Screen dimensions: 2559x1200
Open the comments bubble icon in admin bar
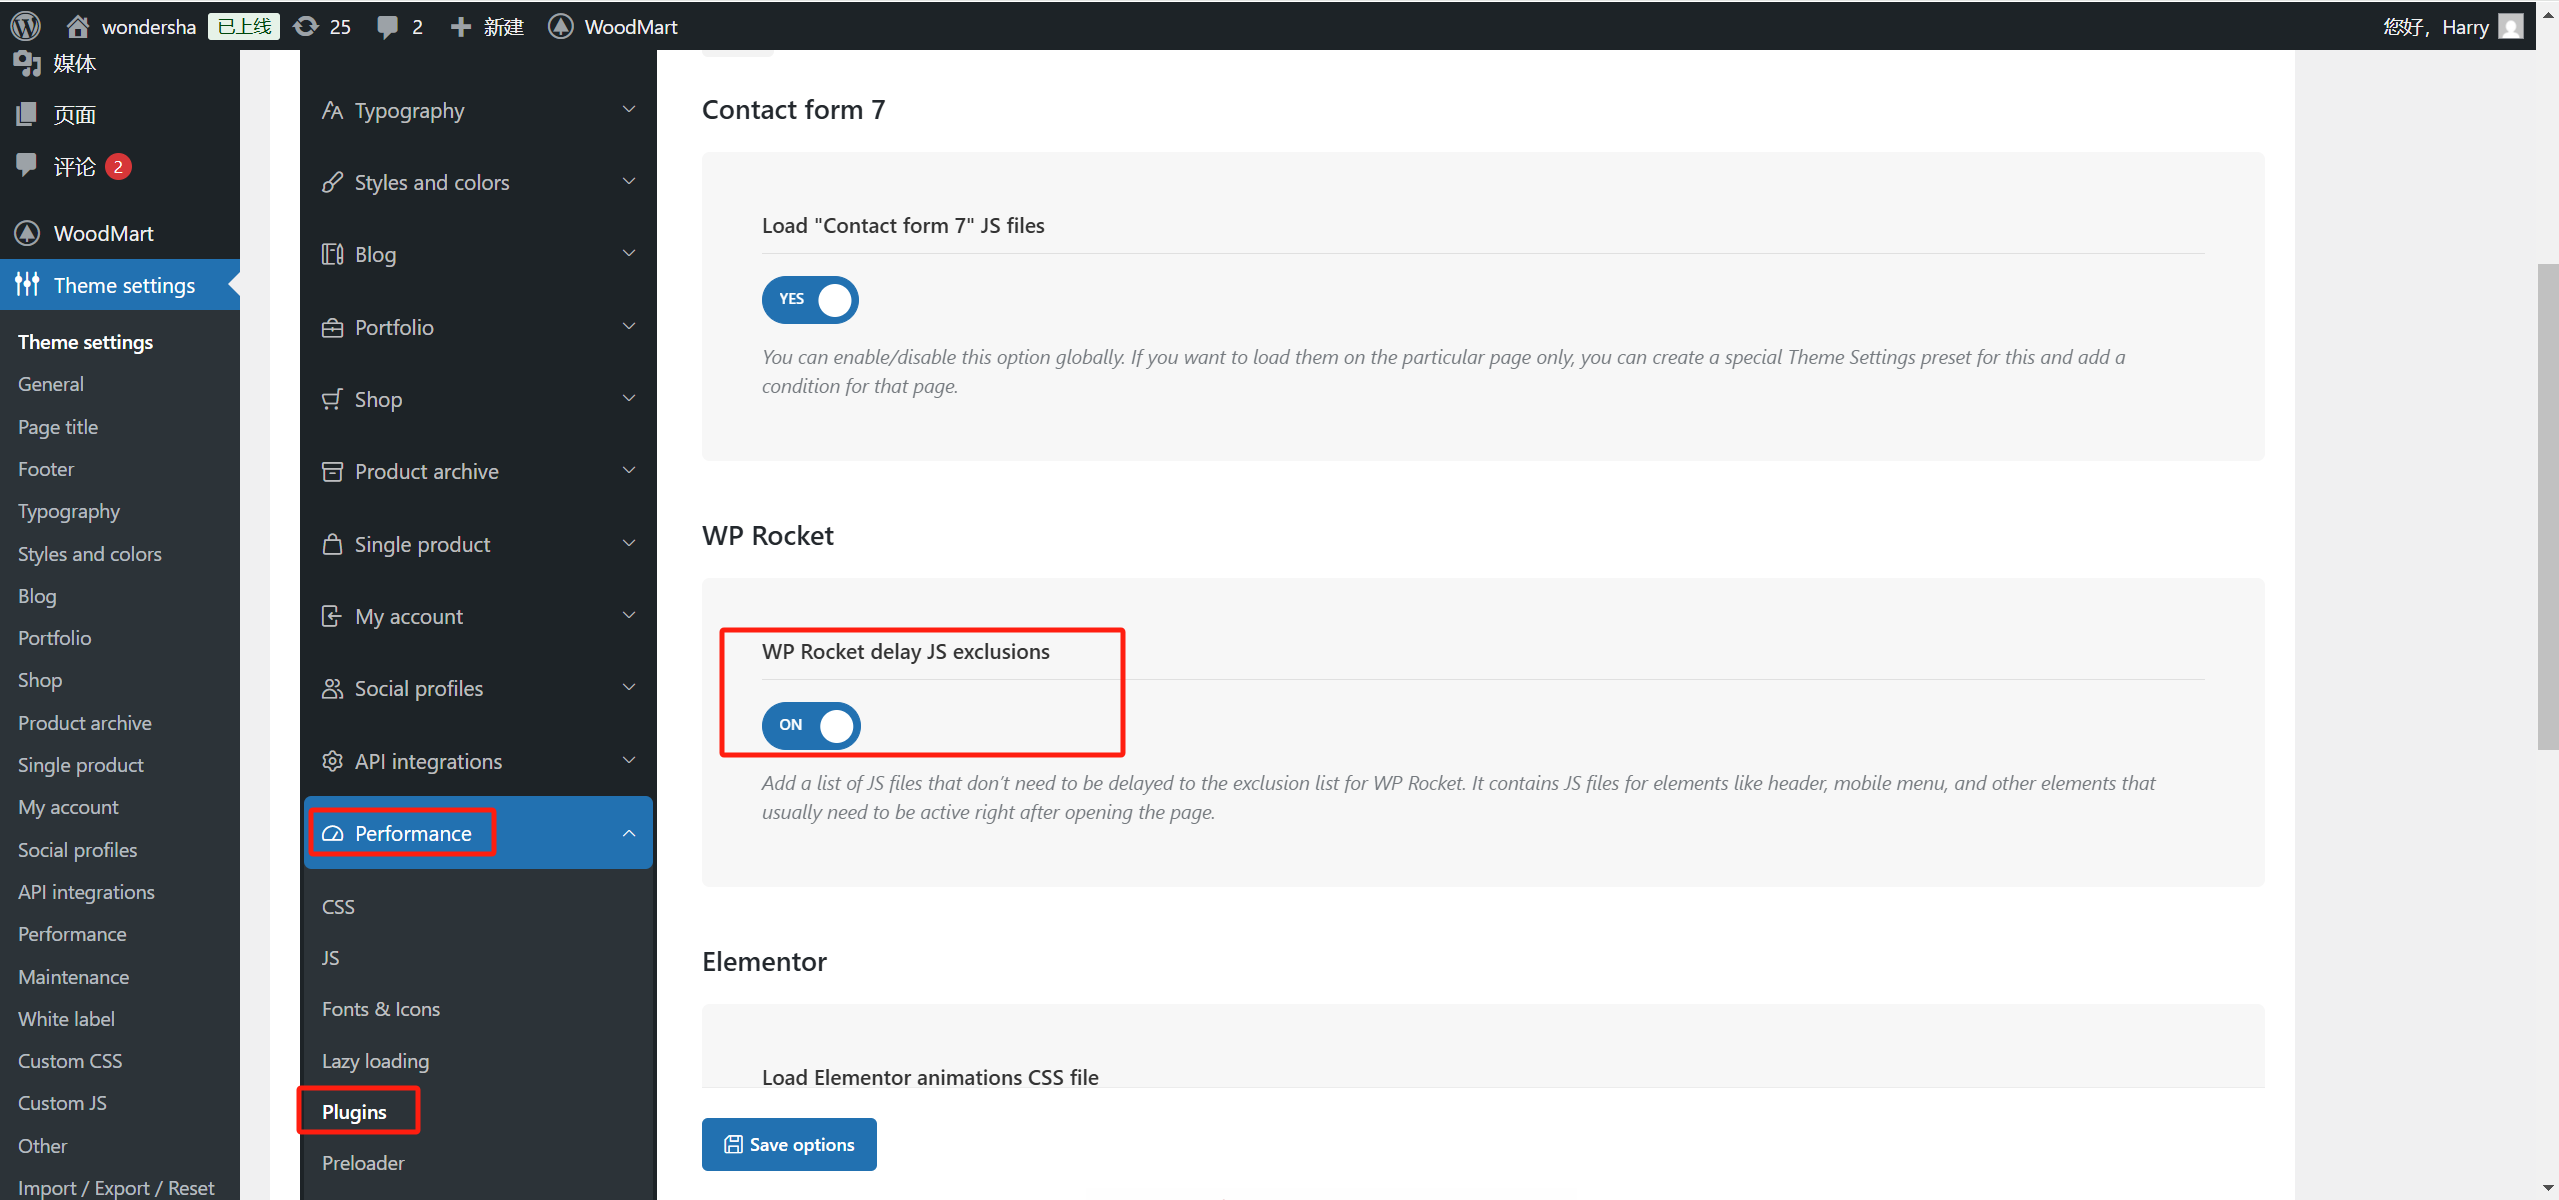click(x=387, y=26)
